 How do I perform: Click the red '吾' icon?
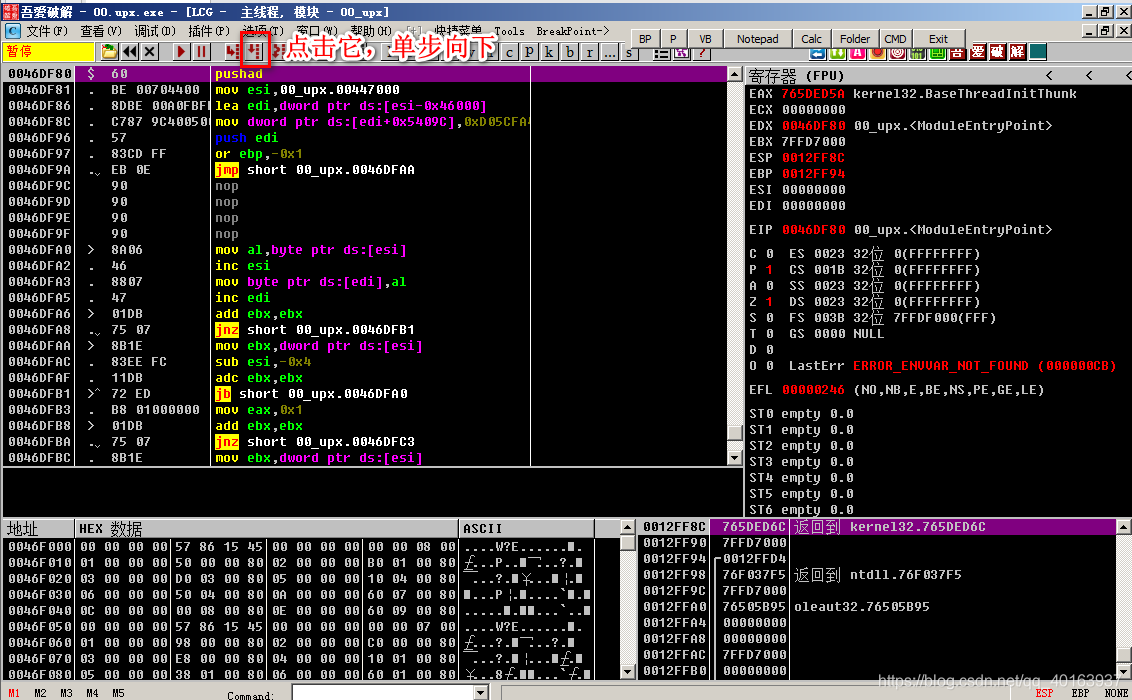pos(957,53)
